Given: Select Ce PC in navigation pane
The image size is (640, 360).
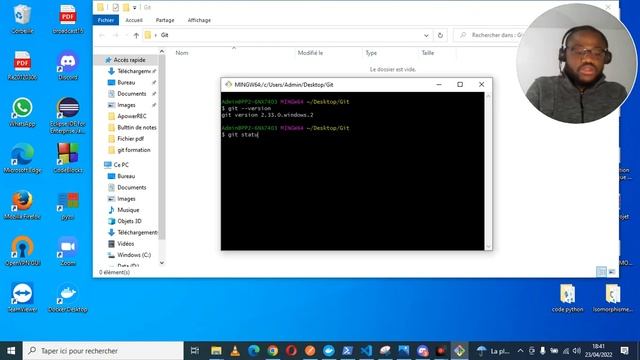Looking at the screenshot, I should 121,165.
